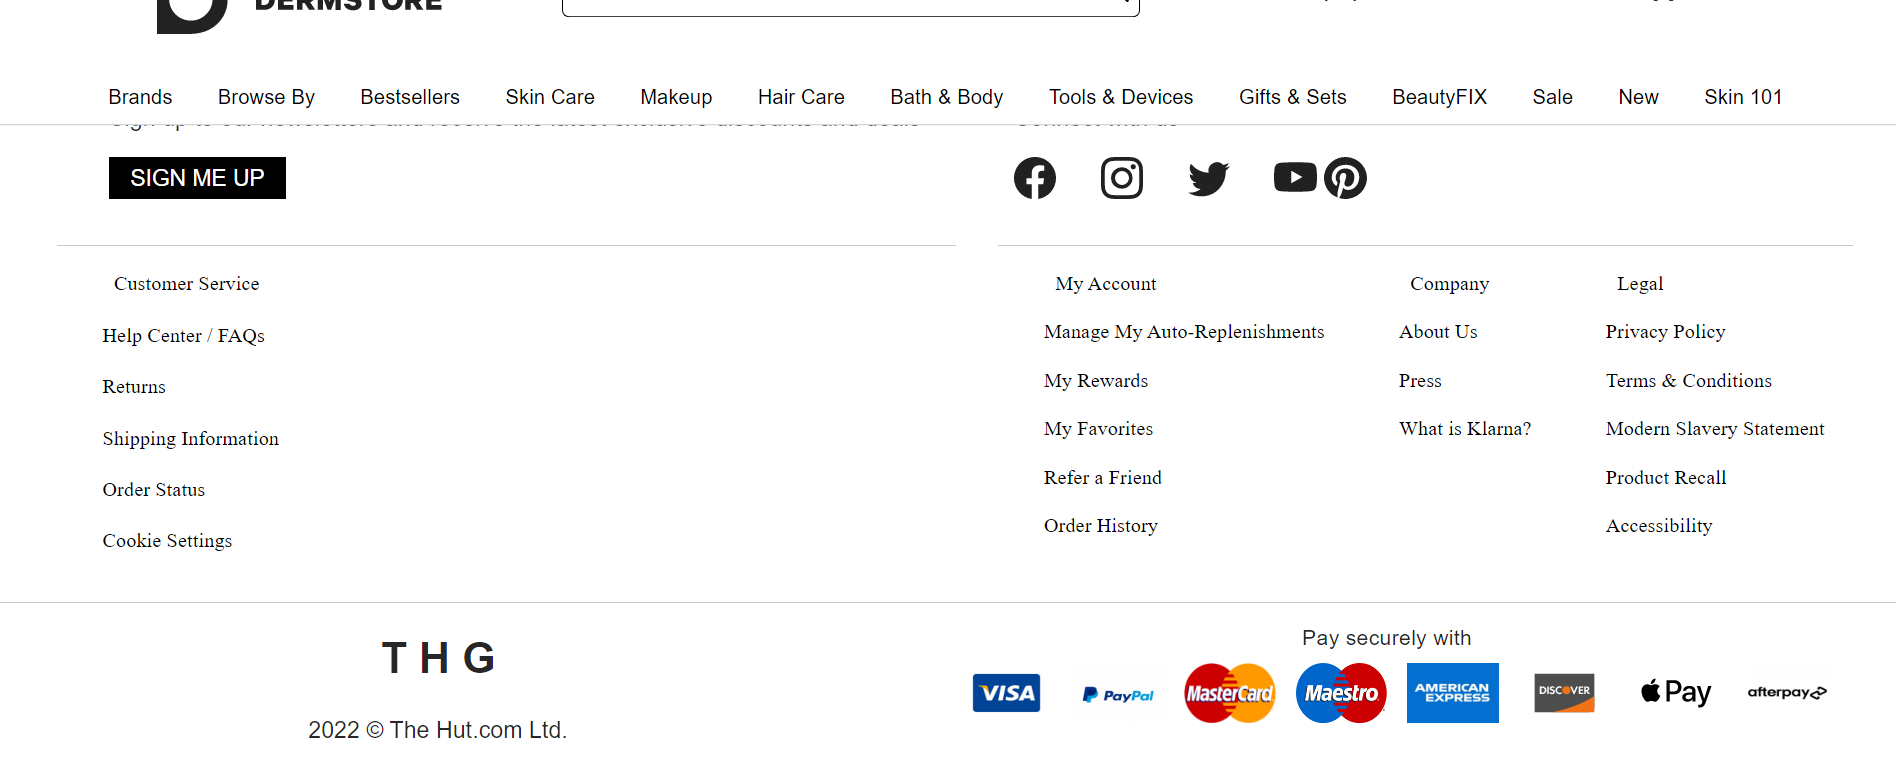Click the afterpay logo
This screenshot has width=1896, height=770.
1787,692
